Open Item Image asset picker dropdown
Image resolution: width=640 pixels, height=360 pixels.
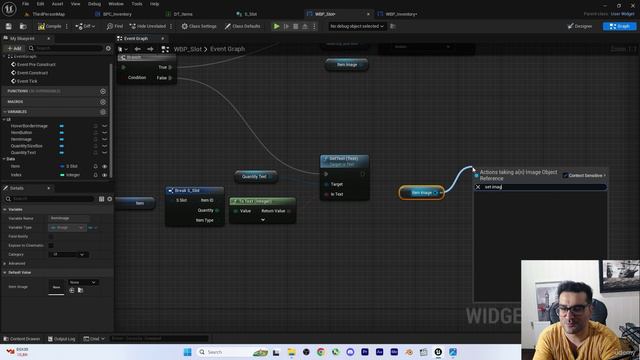(83, 282)
